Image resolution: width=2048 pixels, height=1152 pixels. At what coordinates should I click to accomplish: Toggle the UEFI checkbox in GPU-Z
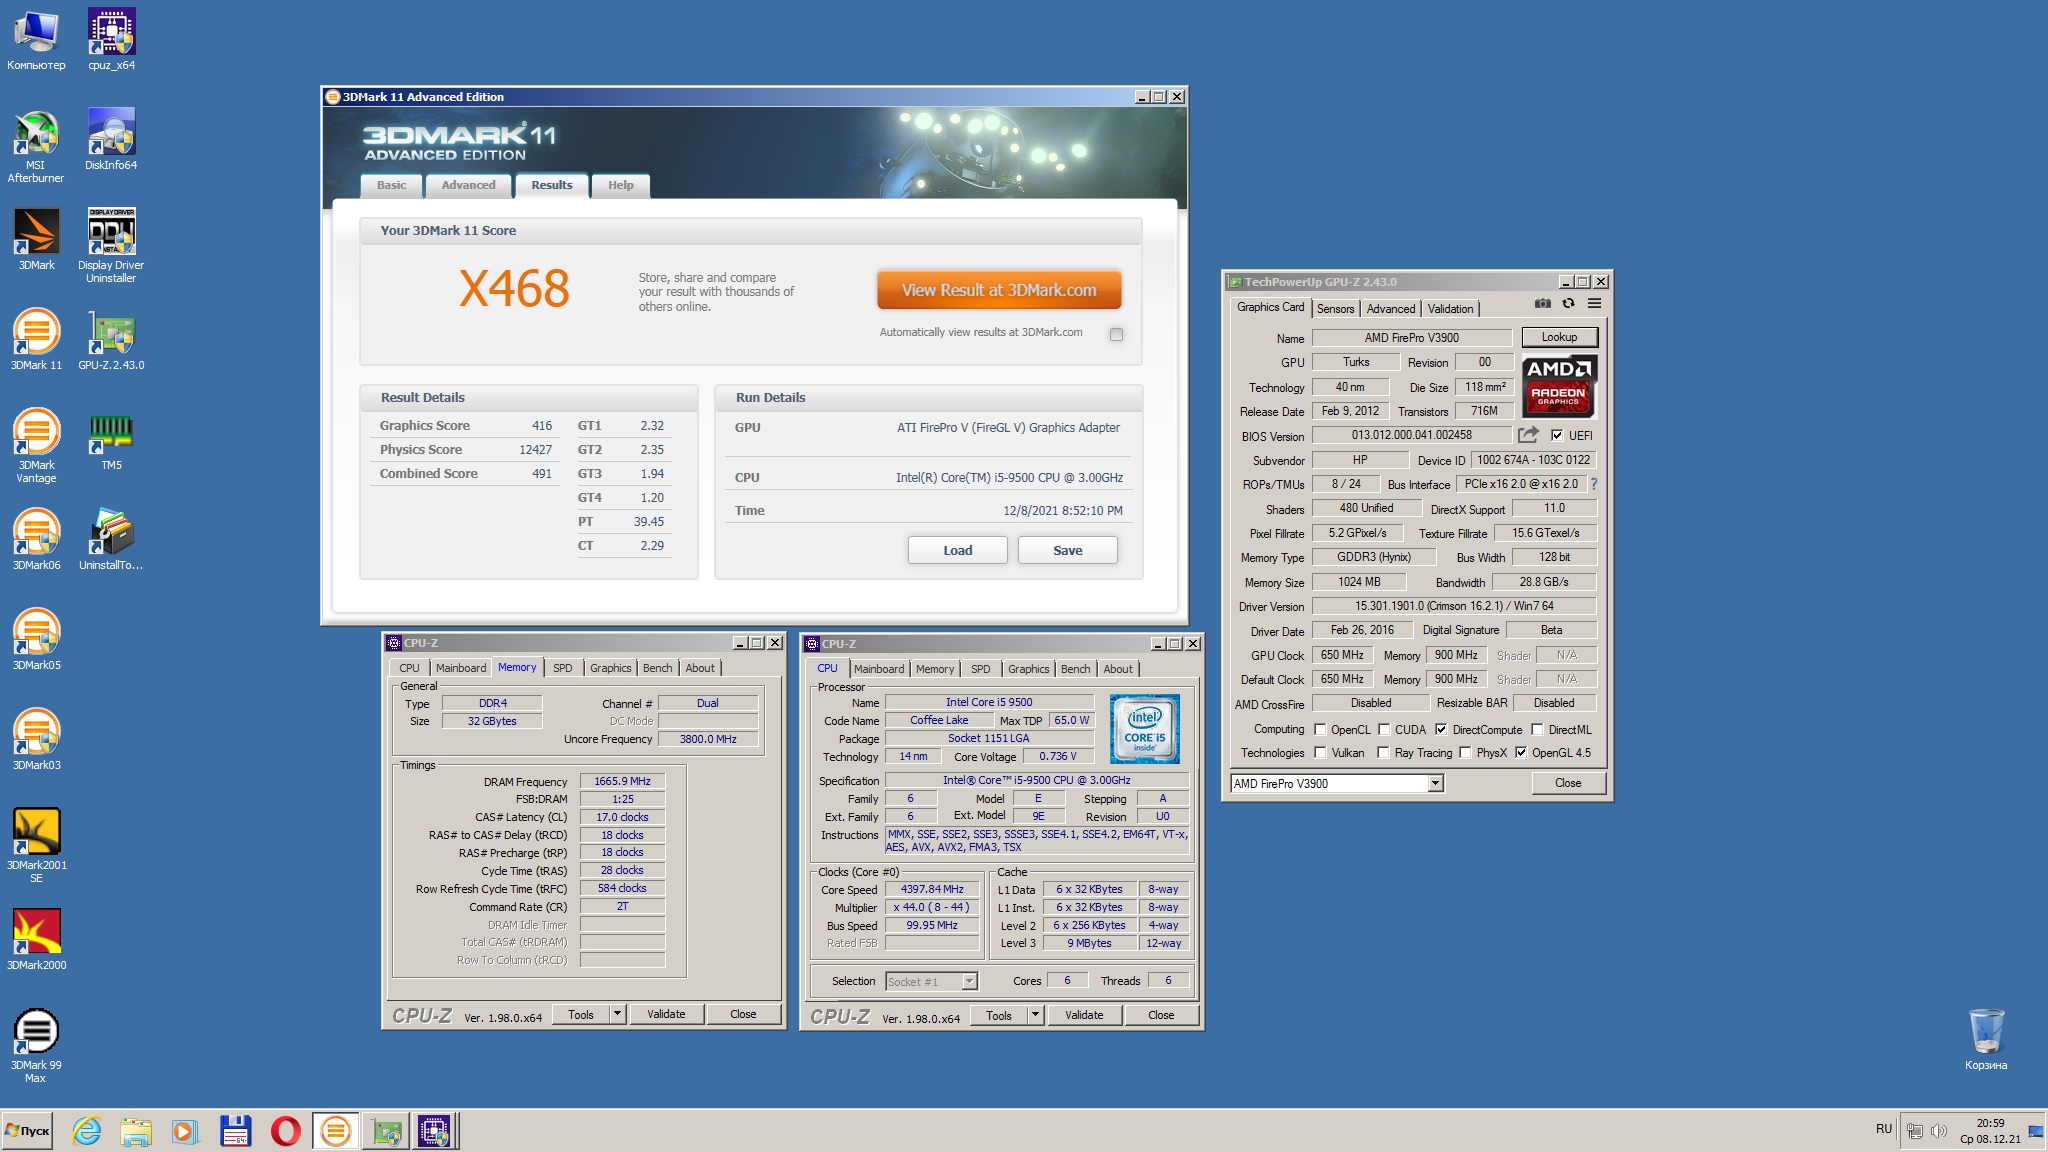click(x=1556, y=436)
